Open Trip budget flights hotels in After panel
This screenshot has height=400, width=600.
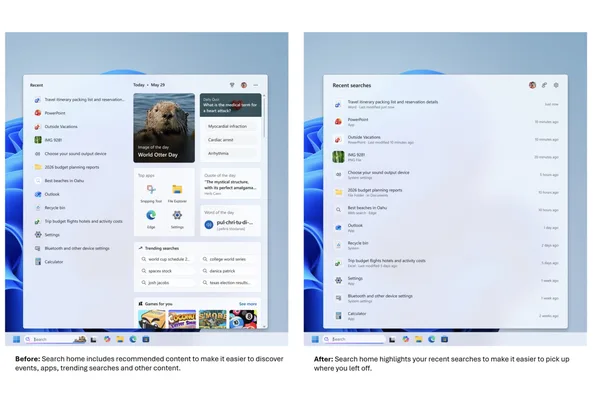445,263
